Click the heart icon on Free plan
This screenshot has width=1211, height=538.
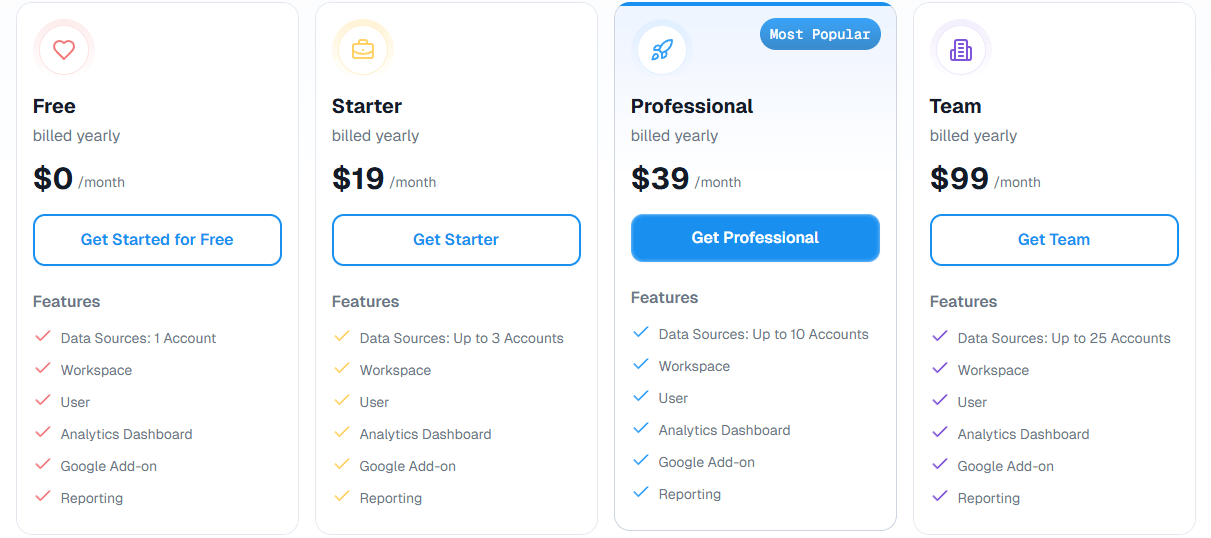[64, 49]
